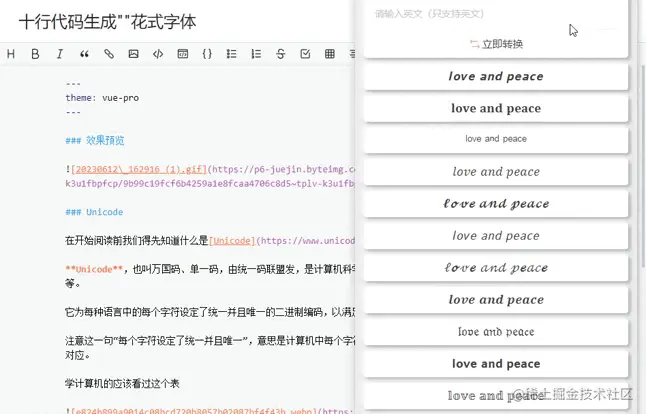This screenshot has width=646, height=414.
Task: Select the thin script 'love and peace' card
Action: [x=496, y=268]
